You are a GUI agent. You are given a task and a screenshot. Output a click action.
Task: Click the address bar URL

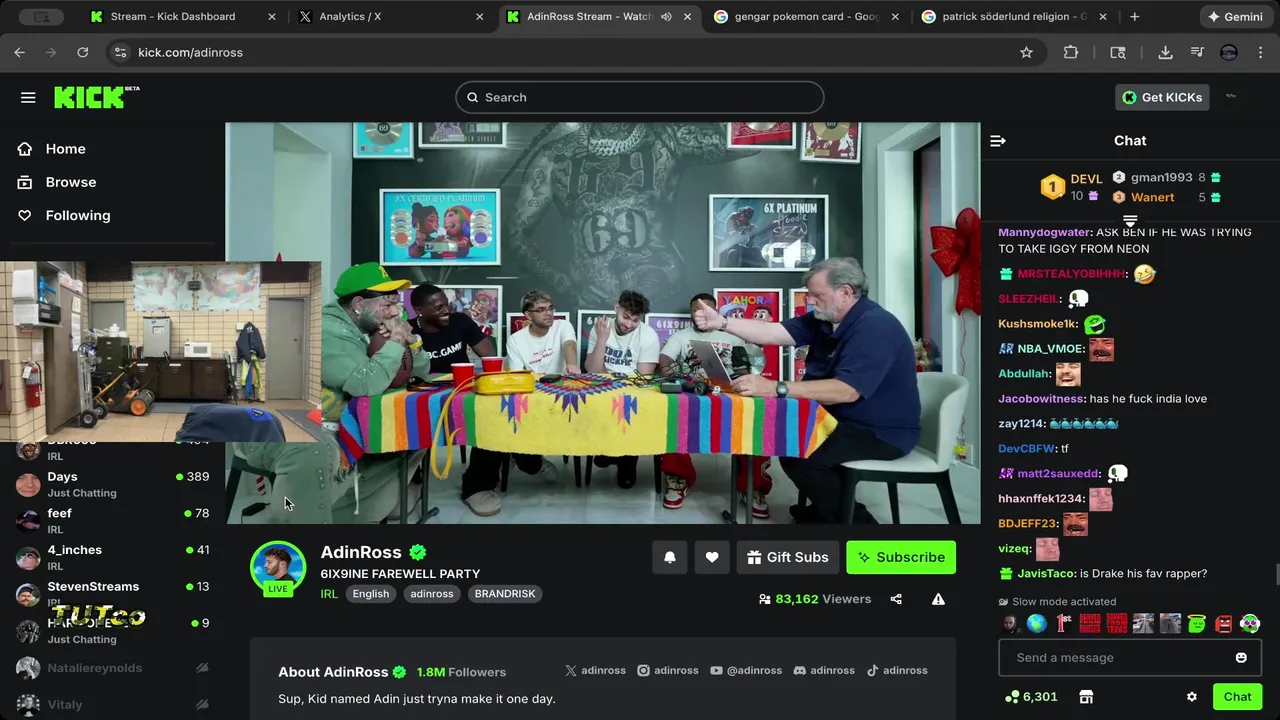point(190,52)
